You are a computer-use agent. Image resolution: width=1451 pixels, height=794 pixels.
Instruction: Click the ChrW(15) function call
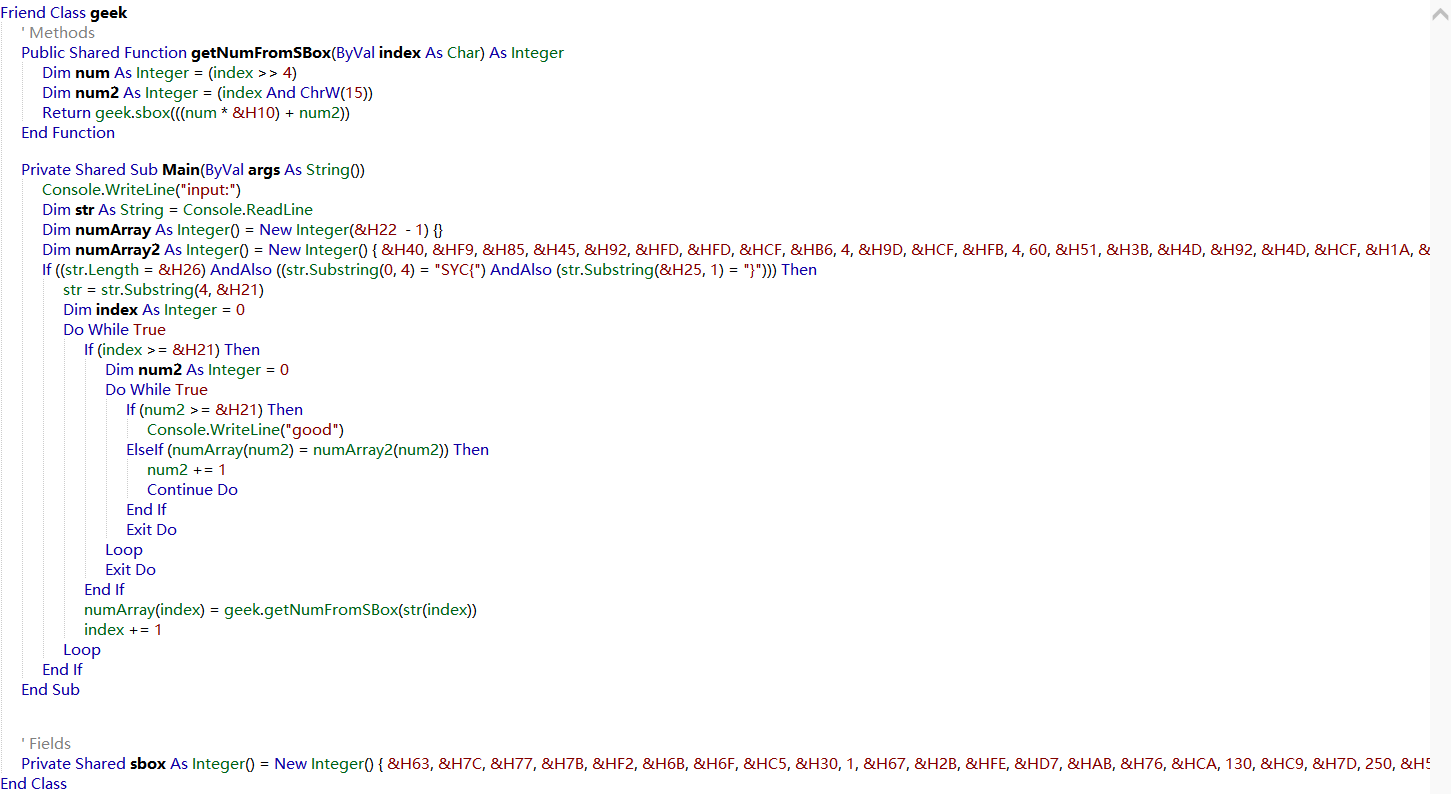(336, 93)
